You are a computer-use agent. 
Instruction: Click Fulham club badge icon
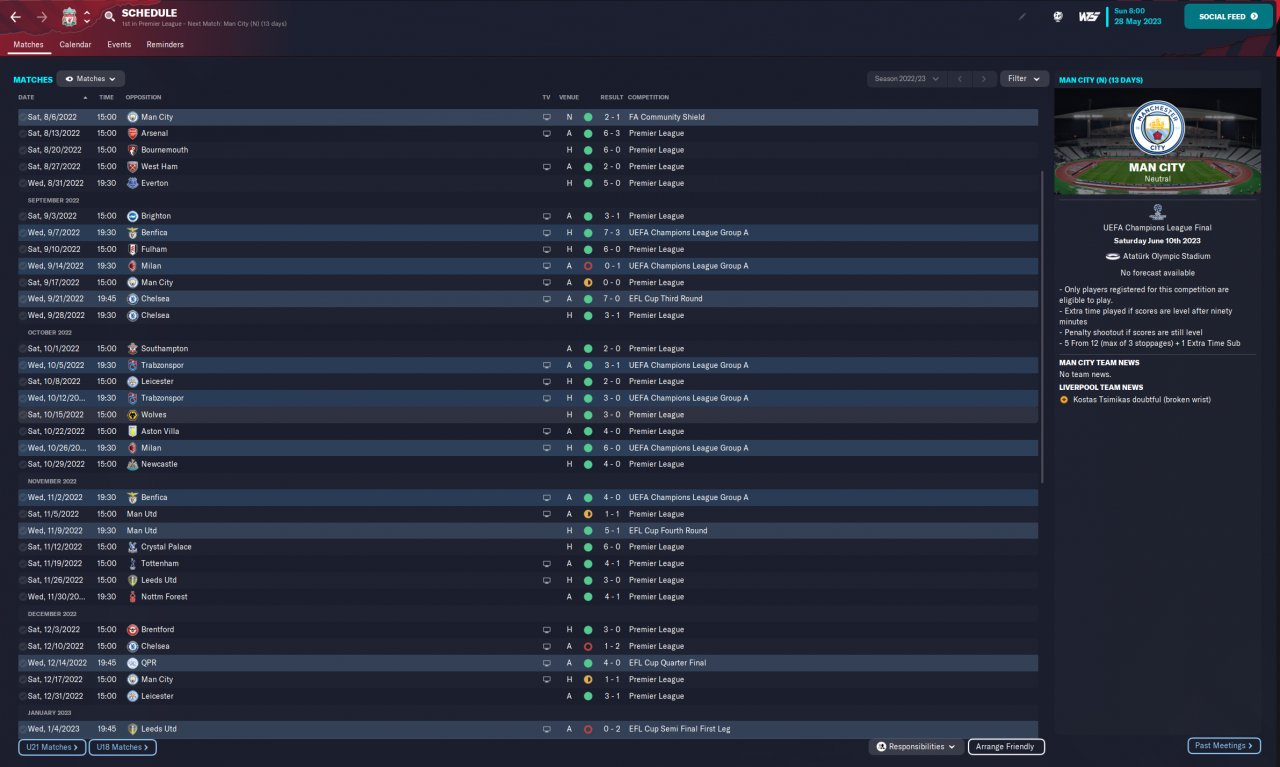pyautogui.click(x=133, y=249)
